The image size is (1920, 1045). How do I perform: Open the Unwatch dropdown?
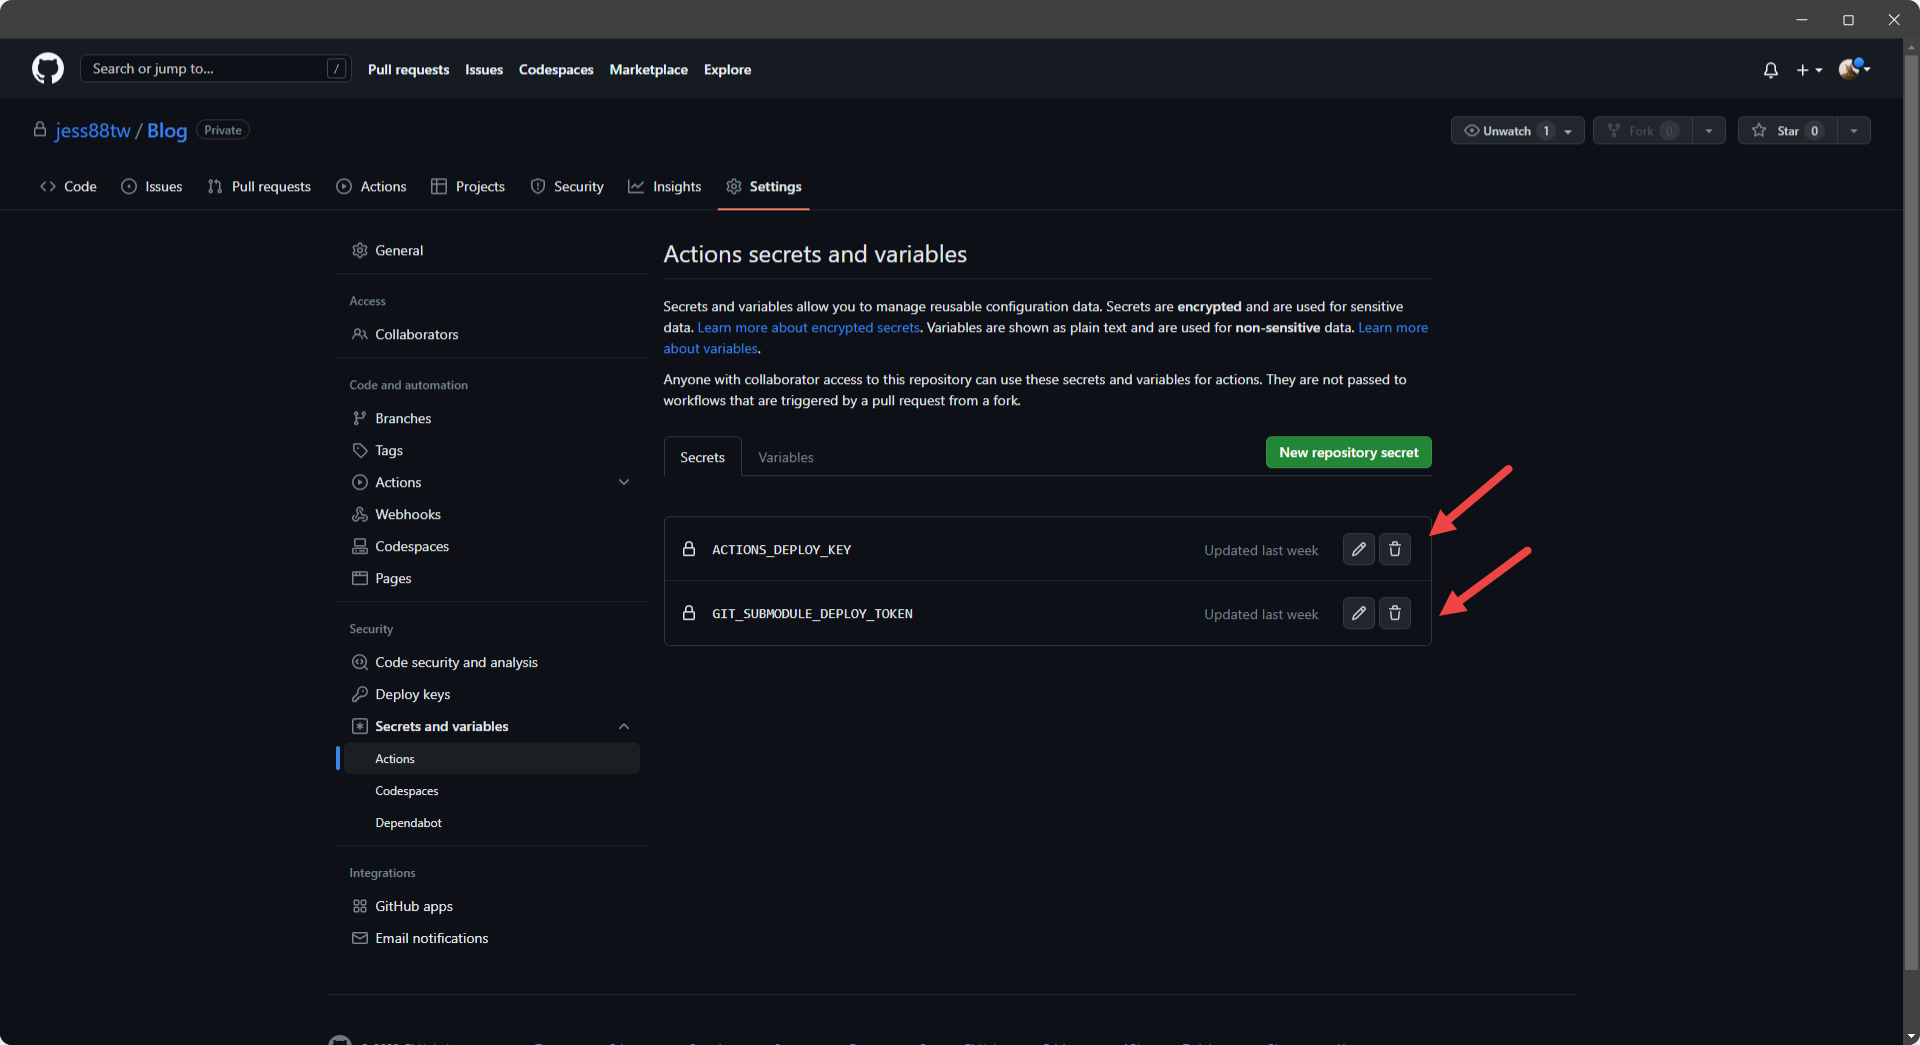[1517, 131]
